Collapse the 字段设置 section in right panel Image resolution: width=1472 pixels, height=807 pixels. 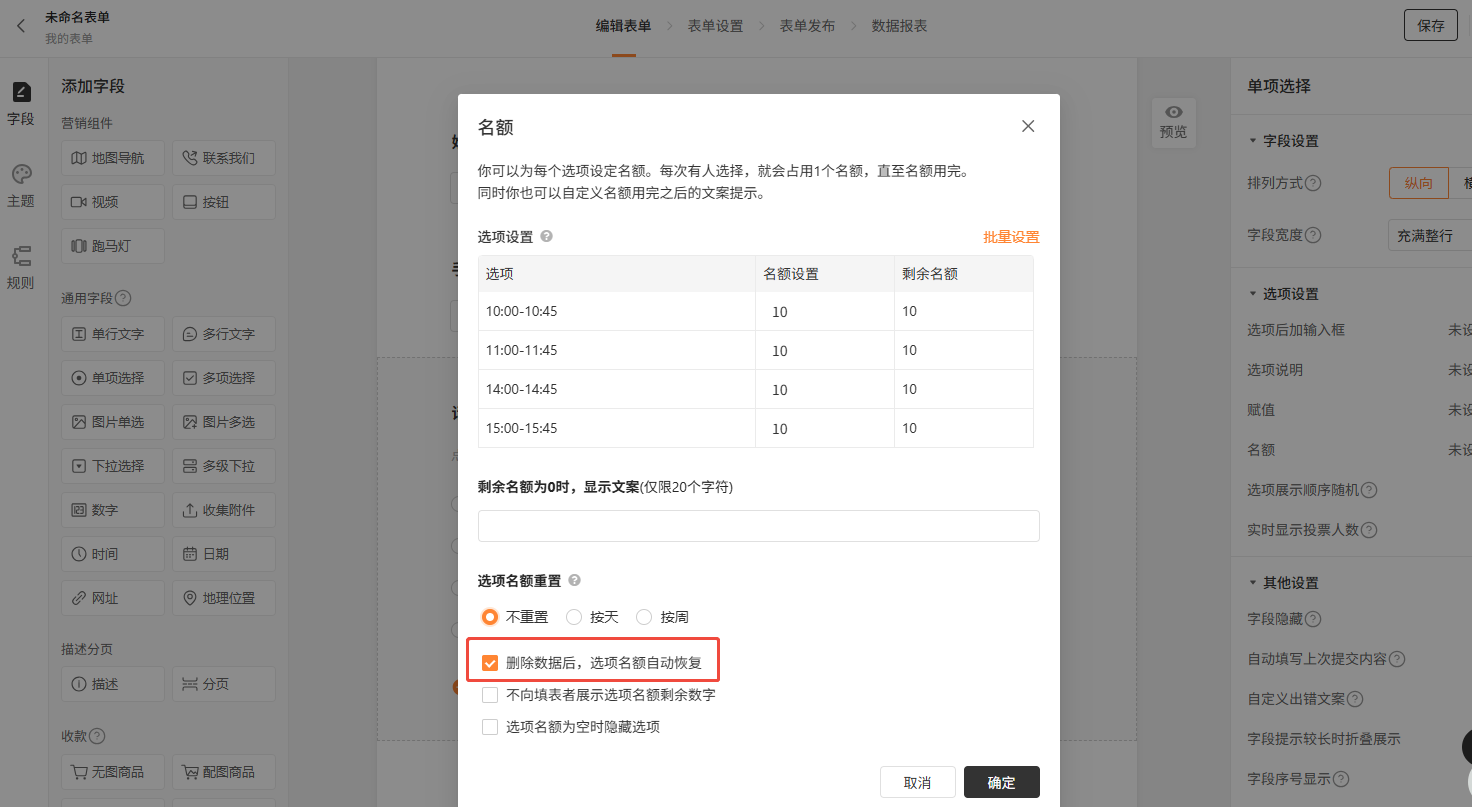[x=1252, y=141]
